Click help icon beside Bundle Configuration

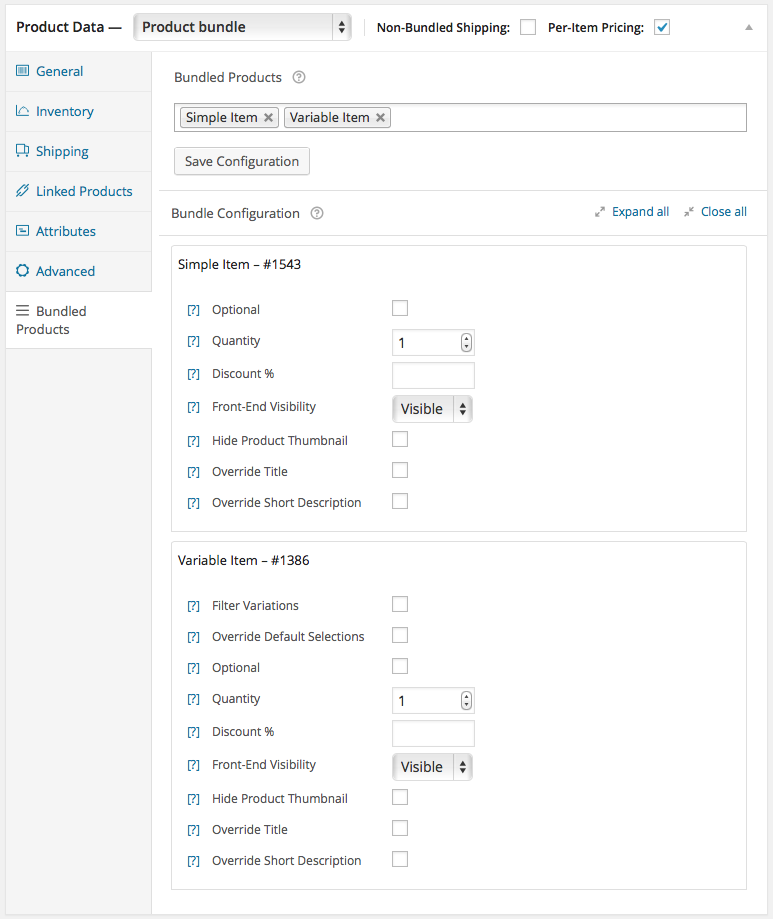[317, 213]
